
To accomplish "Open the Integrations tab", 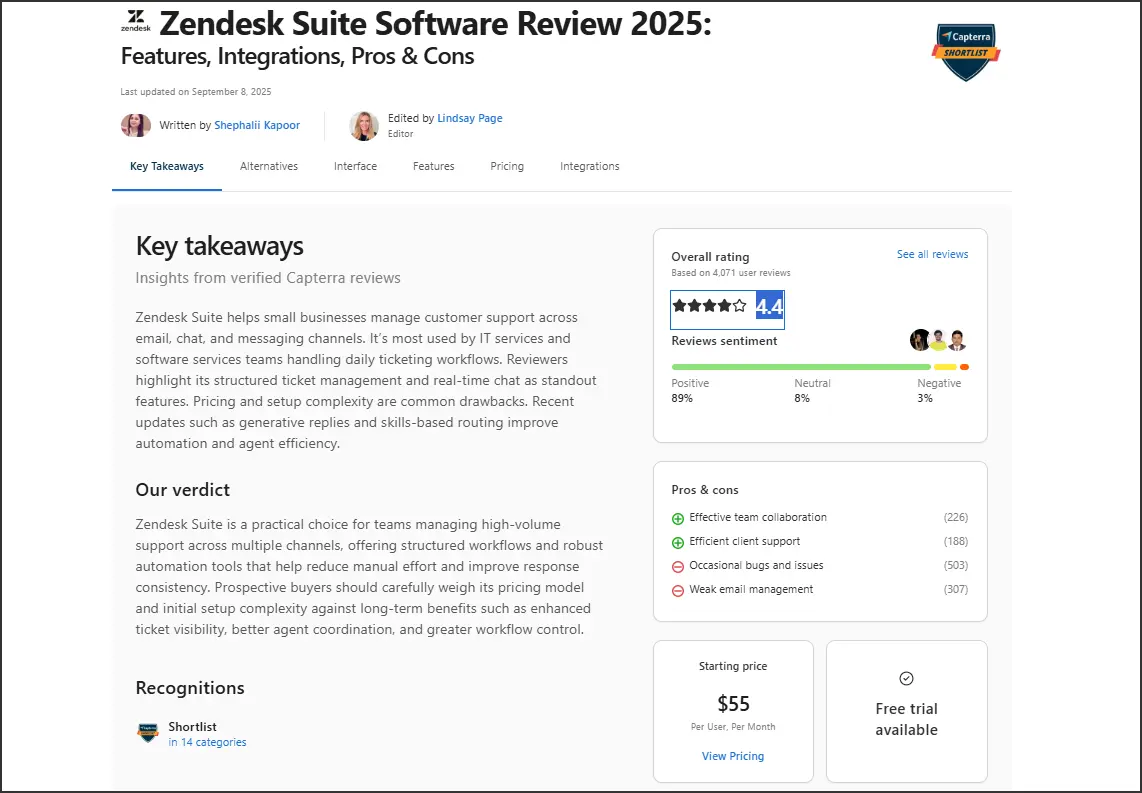I will (x=590, y=166).
